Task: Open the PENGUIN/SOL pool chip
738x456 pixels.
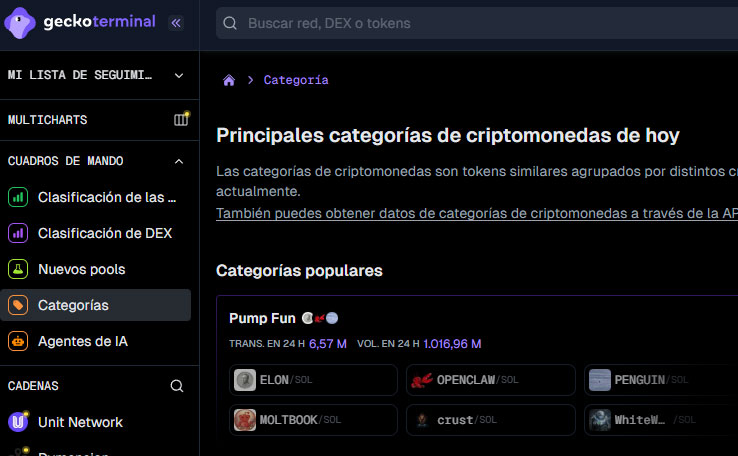Action: pyautogui.click(x=661, y=380)
